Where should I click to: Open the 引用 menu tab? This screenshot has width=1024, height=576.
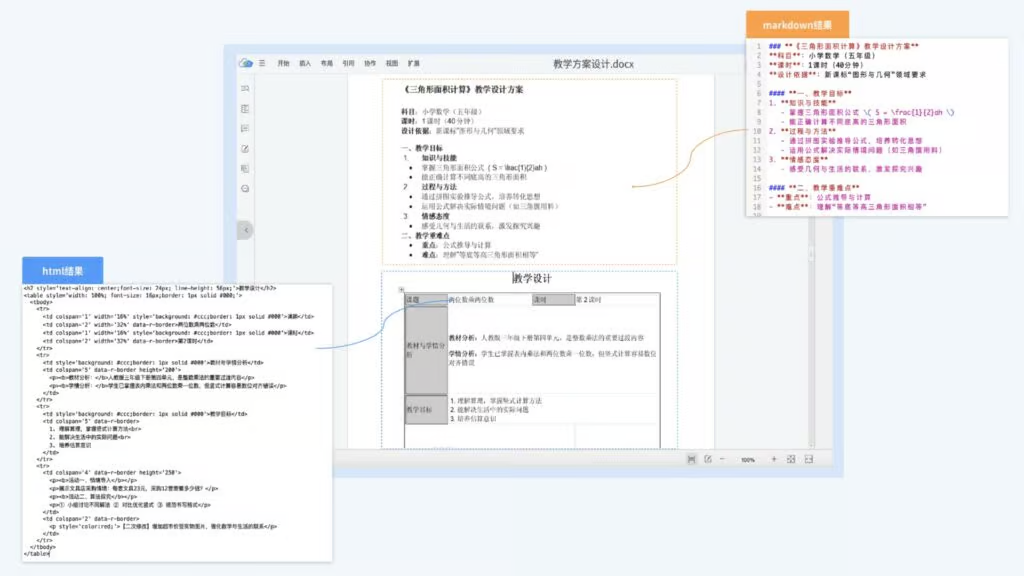pyautogui.click(x=348, y=63)
